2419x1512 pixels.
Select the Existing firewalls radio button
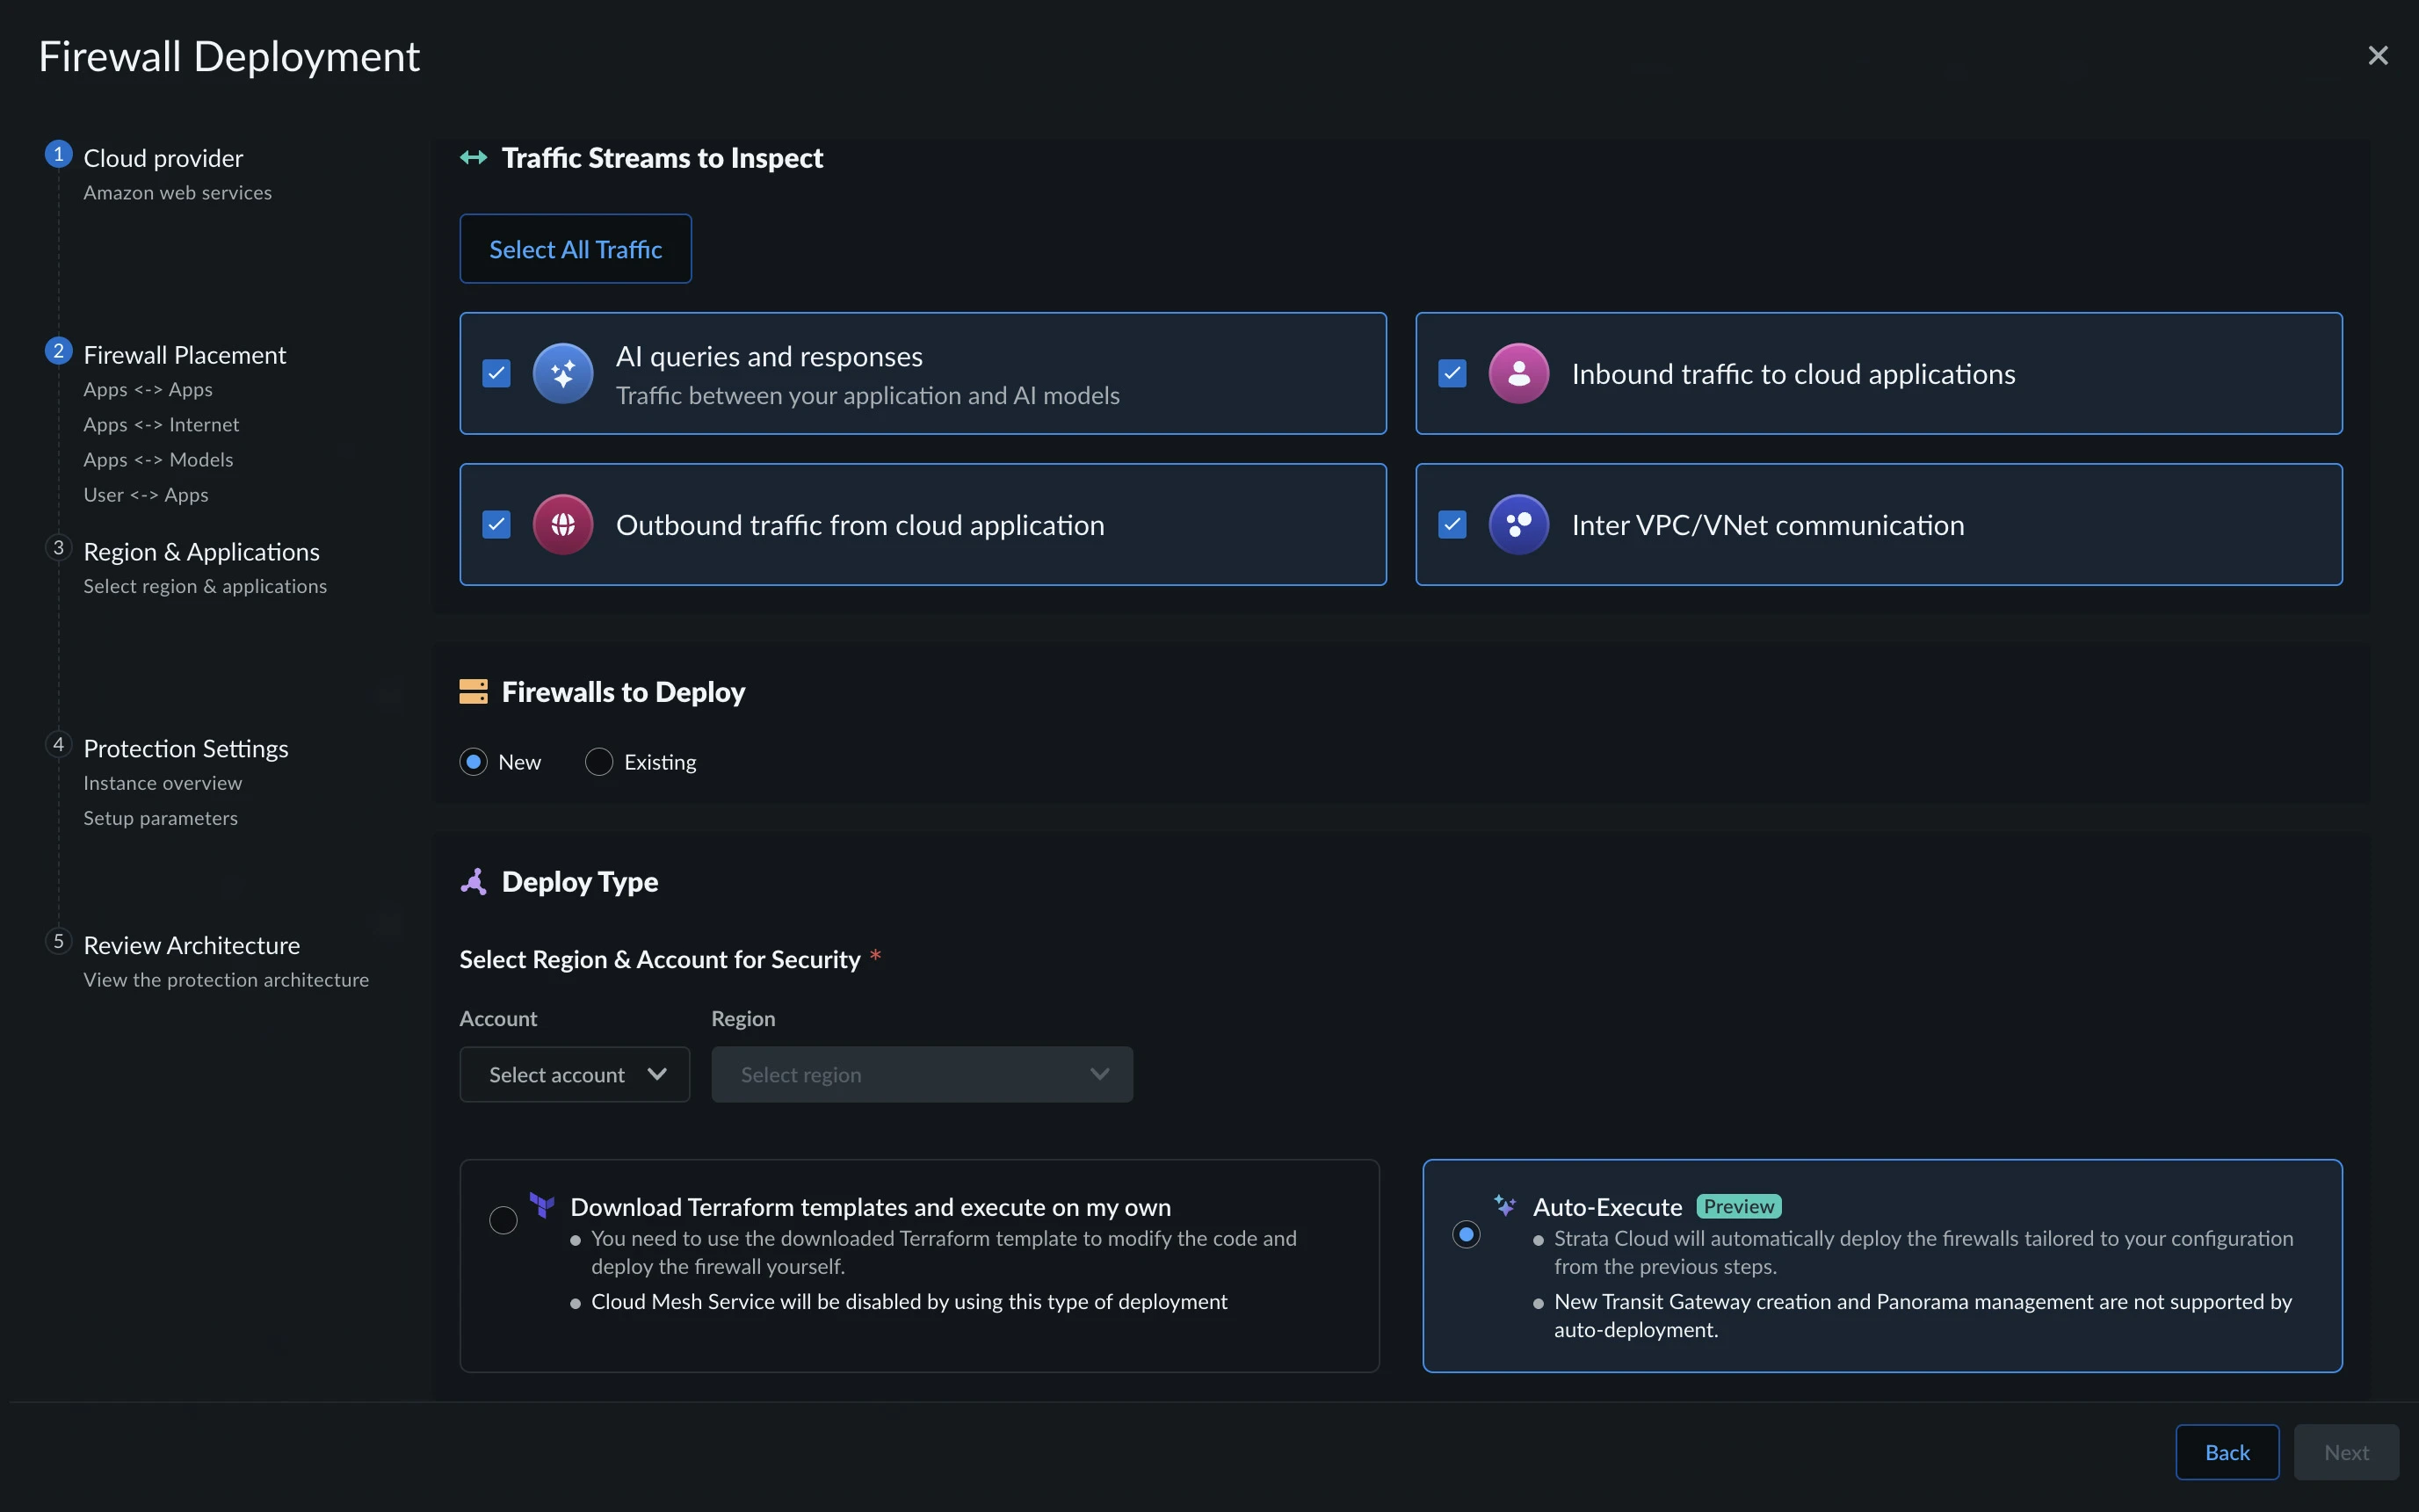(599, 762)
